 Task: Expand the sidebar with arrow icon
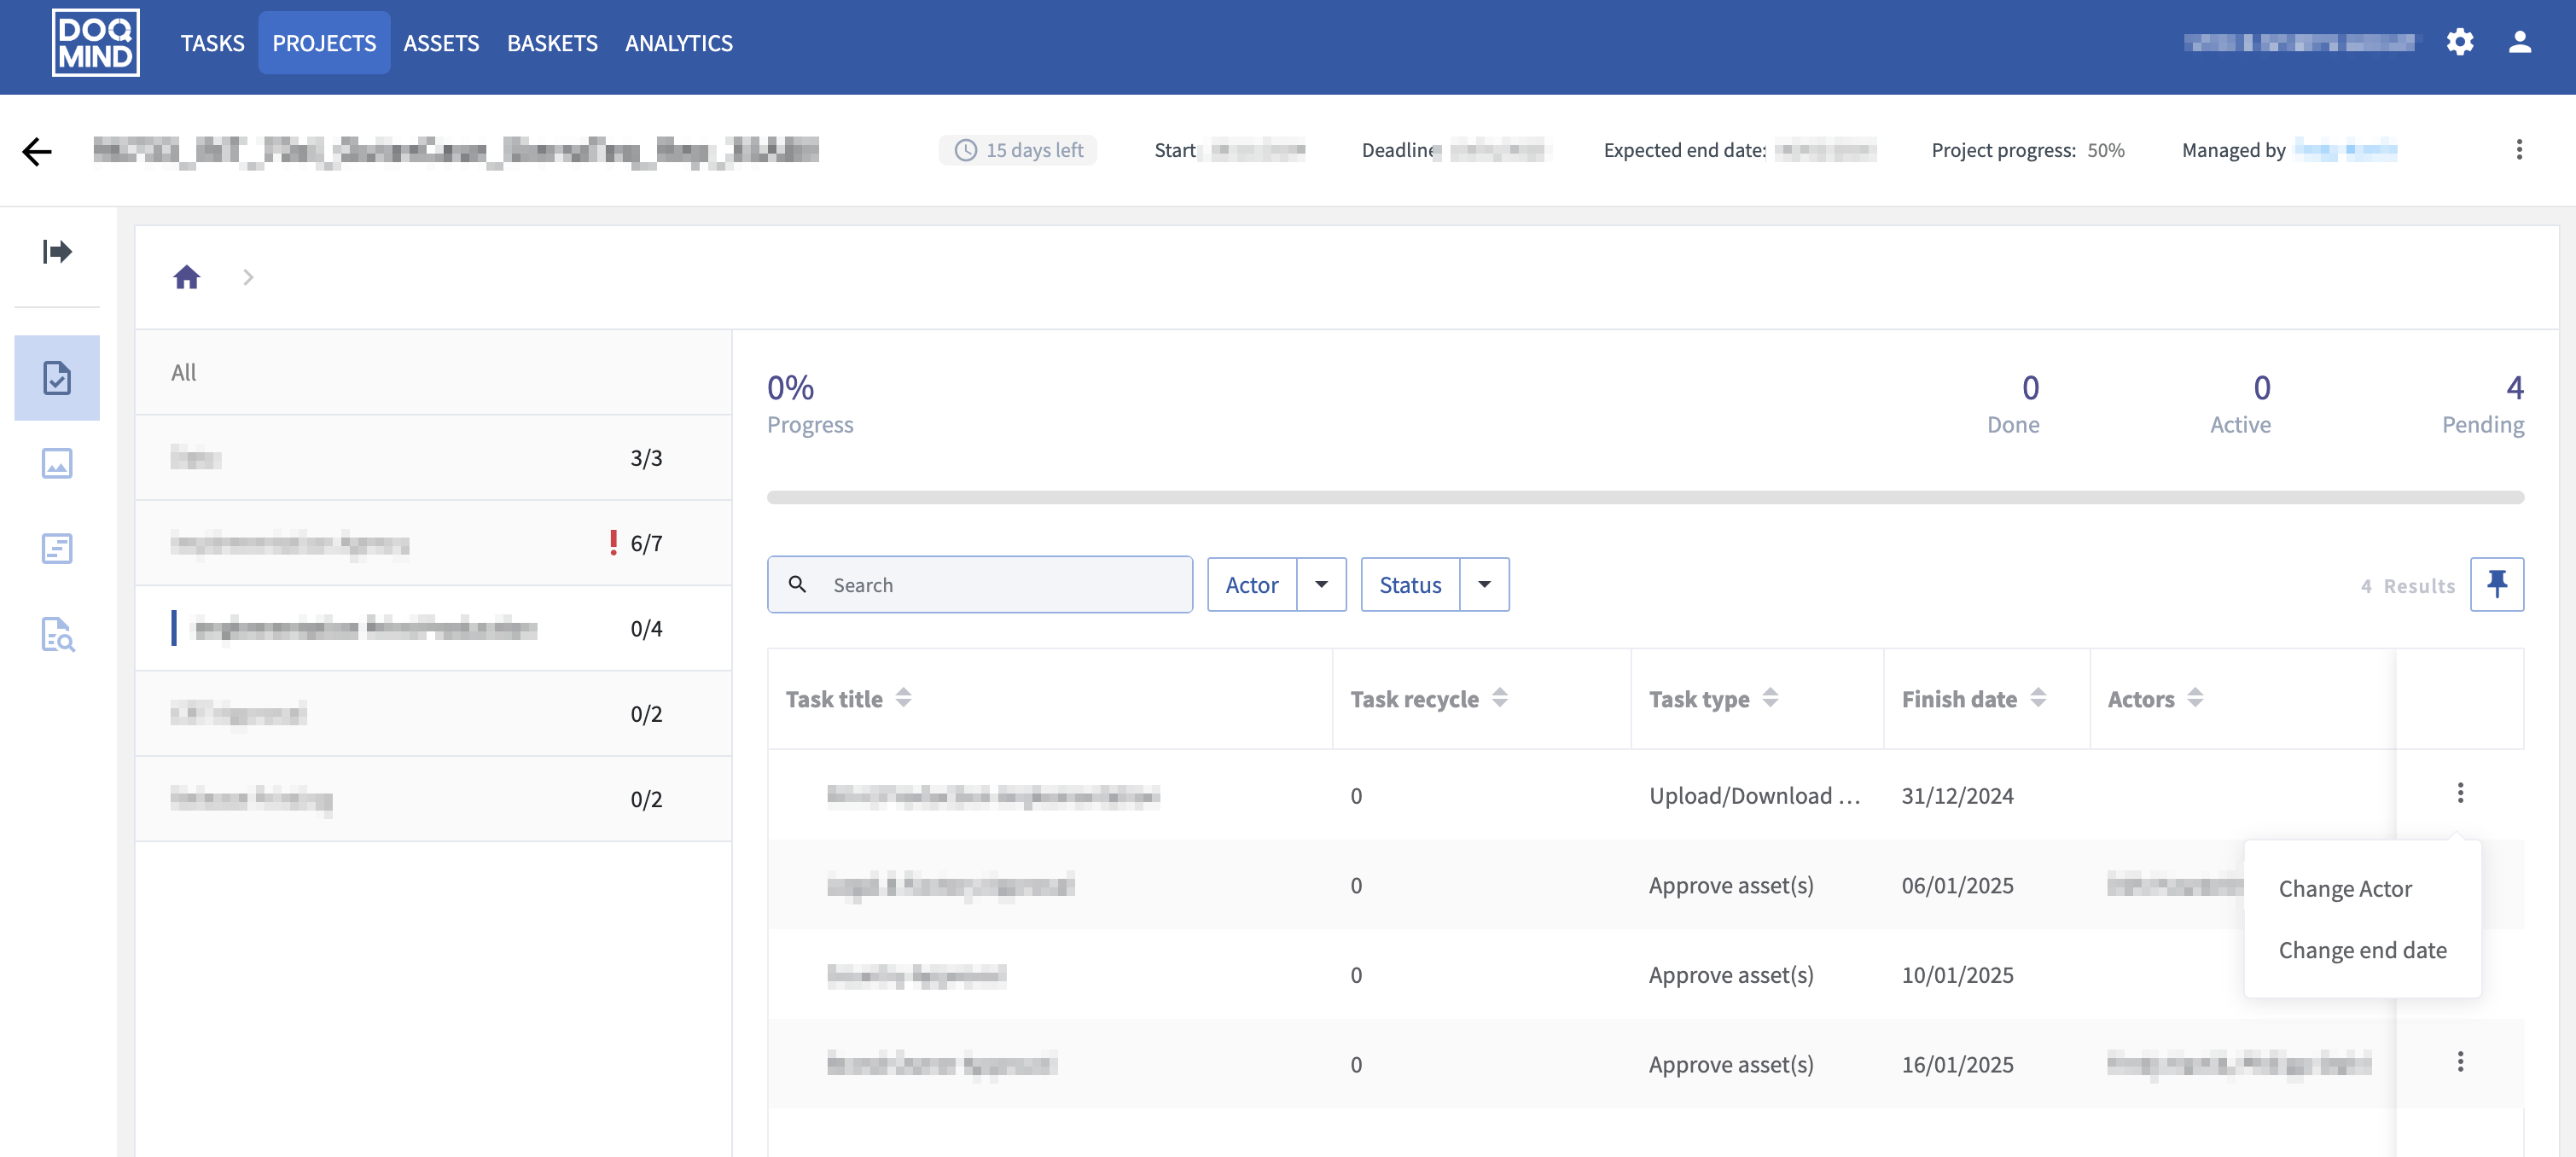tap(57, 251)
